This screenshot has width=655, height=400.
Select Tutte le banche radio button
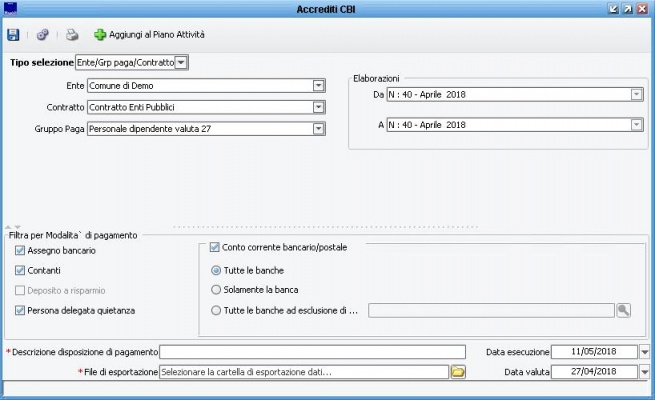click(216, 271)
